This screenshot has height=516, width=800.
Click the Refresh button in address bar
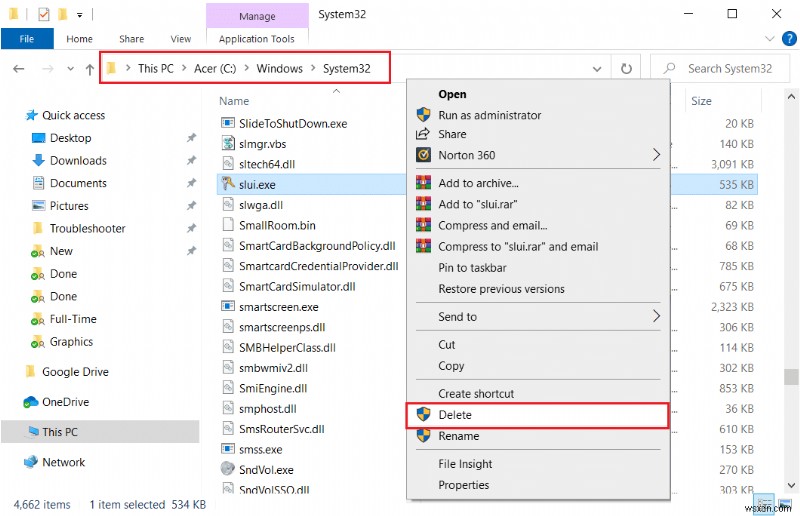point(627,68)
